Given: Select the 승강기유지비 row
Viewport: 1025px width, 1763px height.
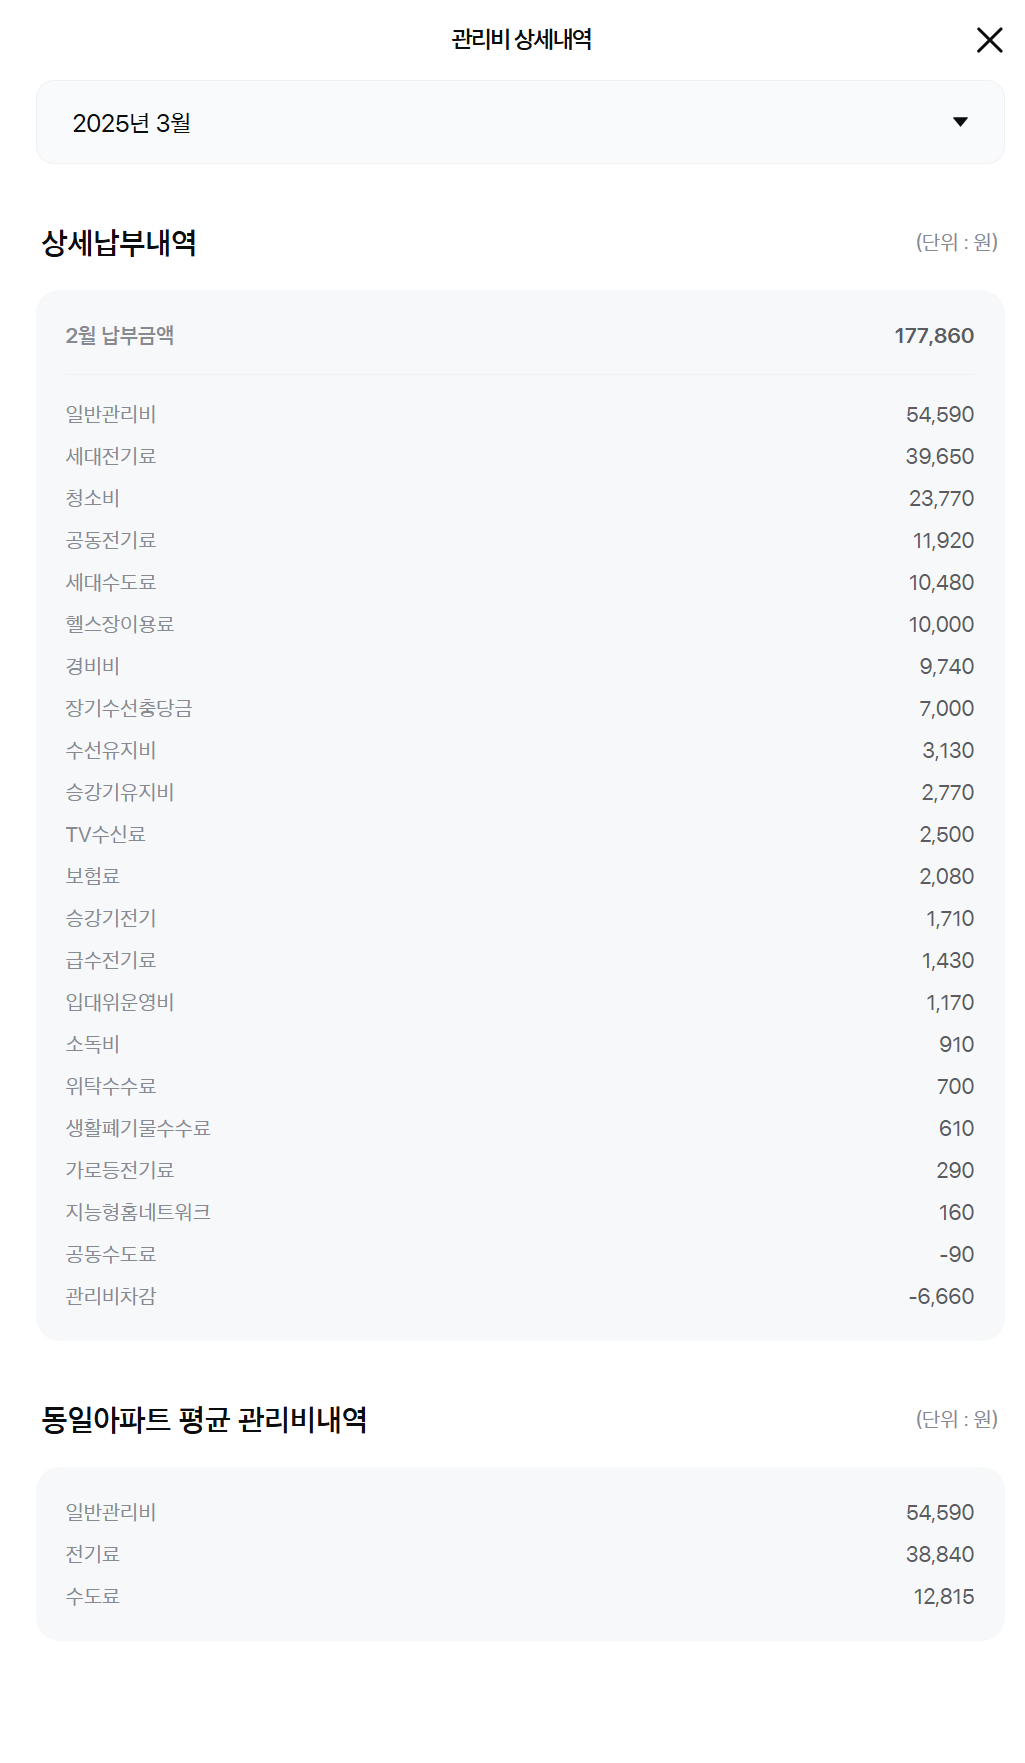Looking at the screenshot, I should 520,792.
